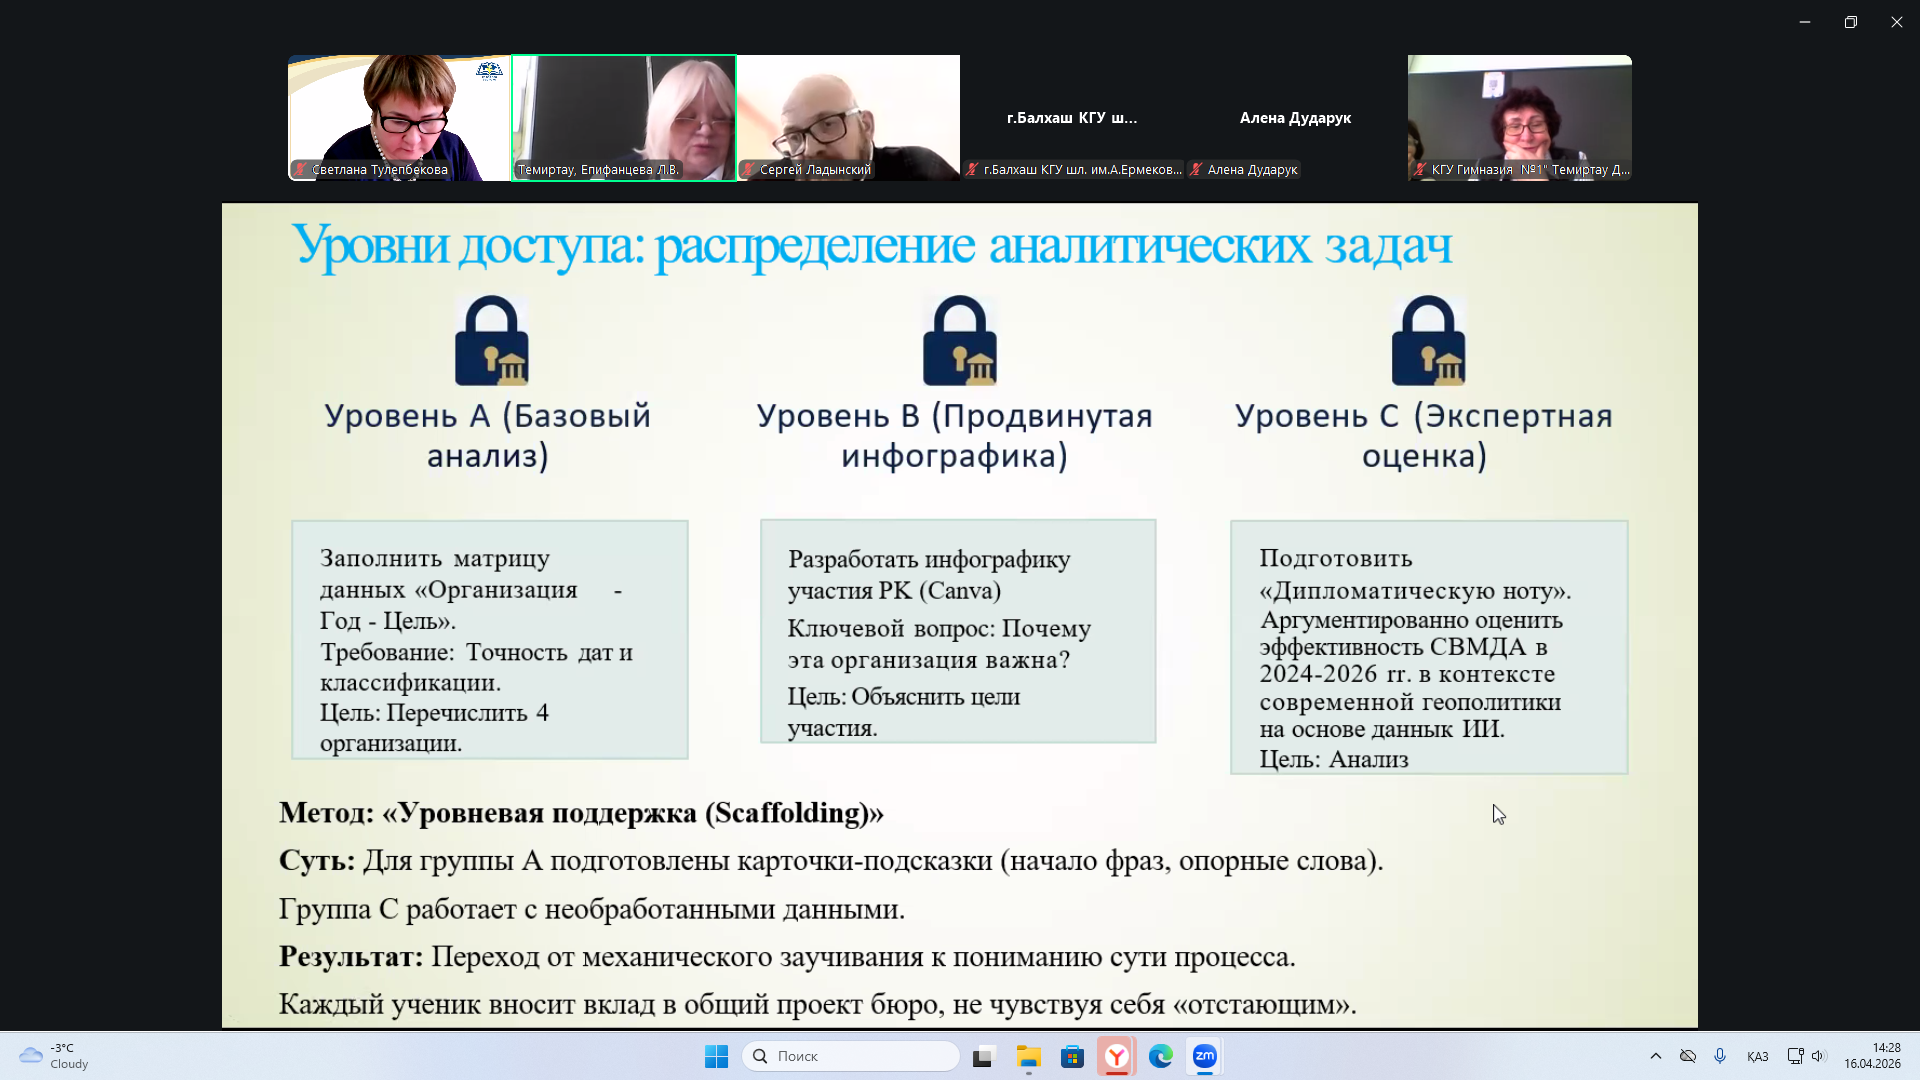Click the Поиск taskbar search field
Viewport: 1920px width, 1080px height.
coord(850,1056)
